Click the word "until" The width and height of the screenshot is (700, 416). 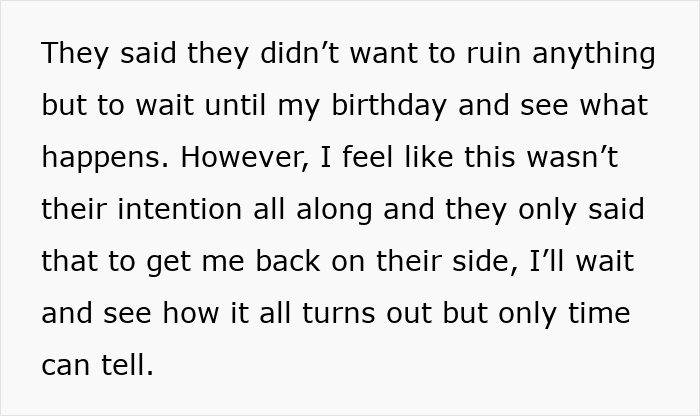point(224,106)
